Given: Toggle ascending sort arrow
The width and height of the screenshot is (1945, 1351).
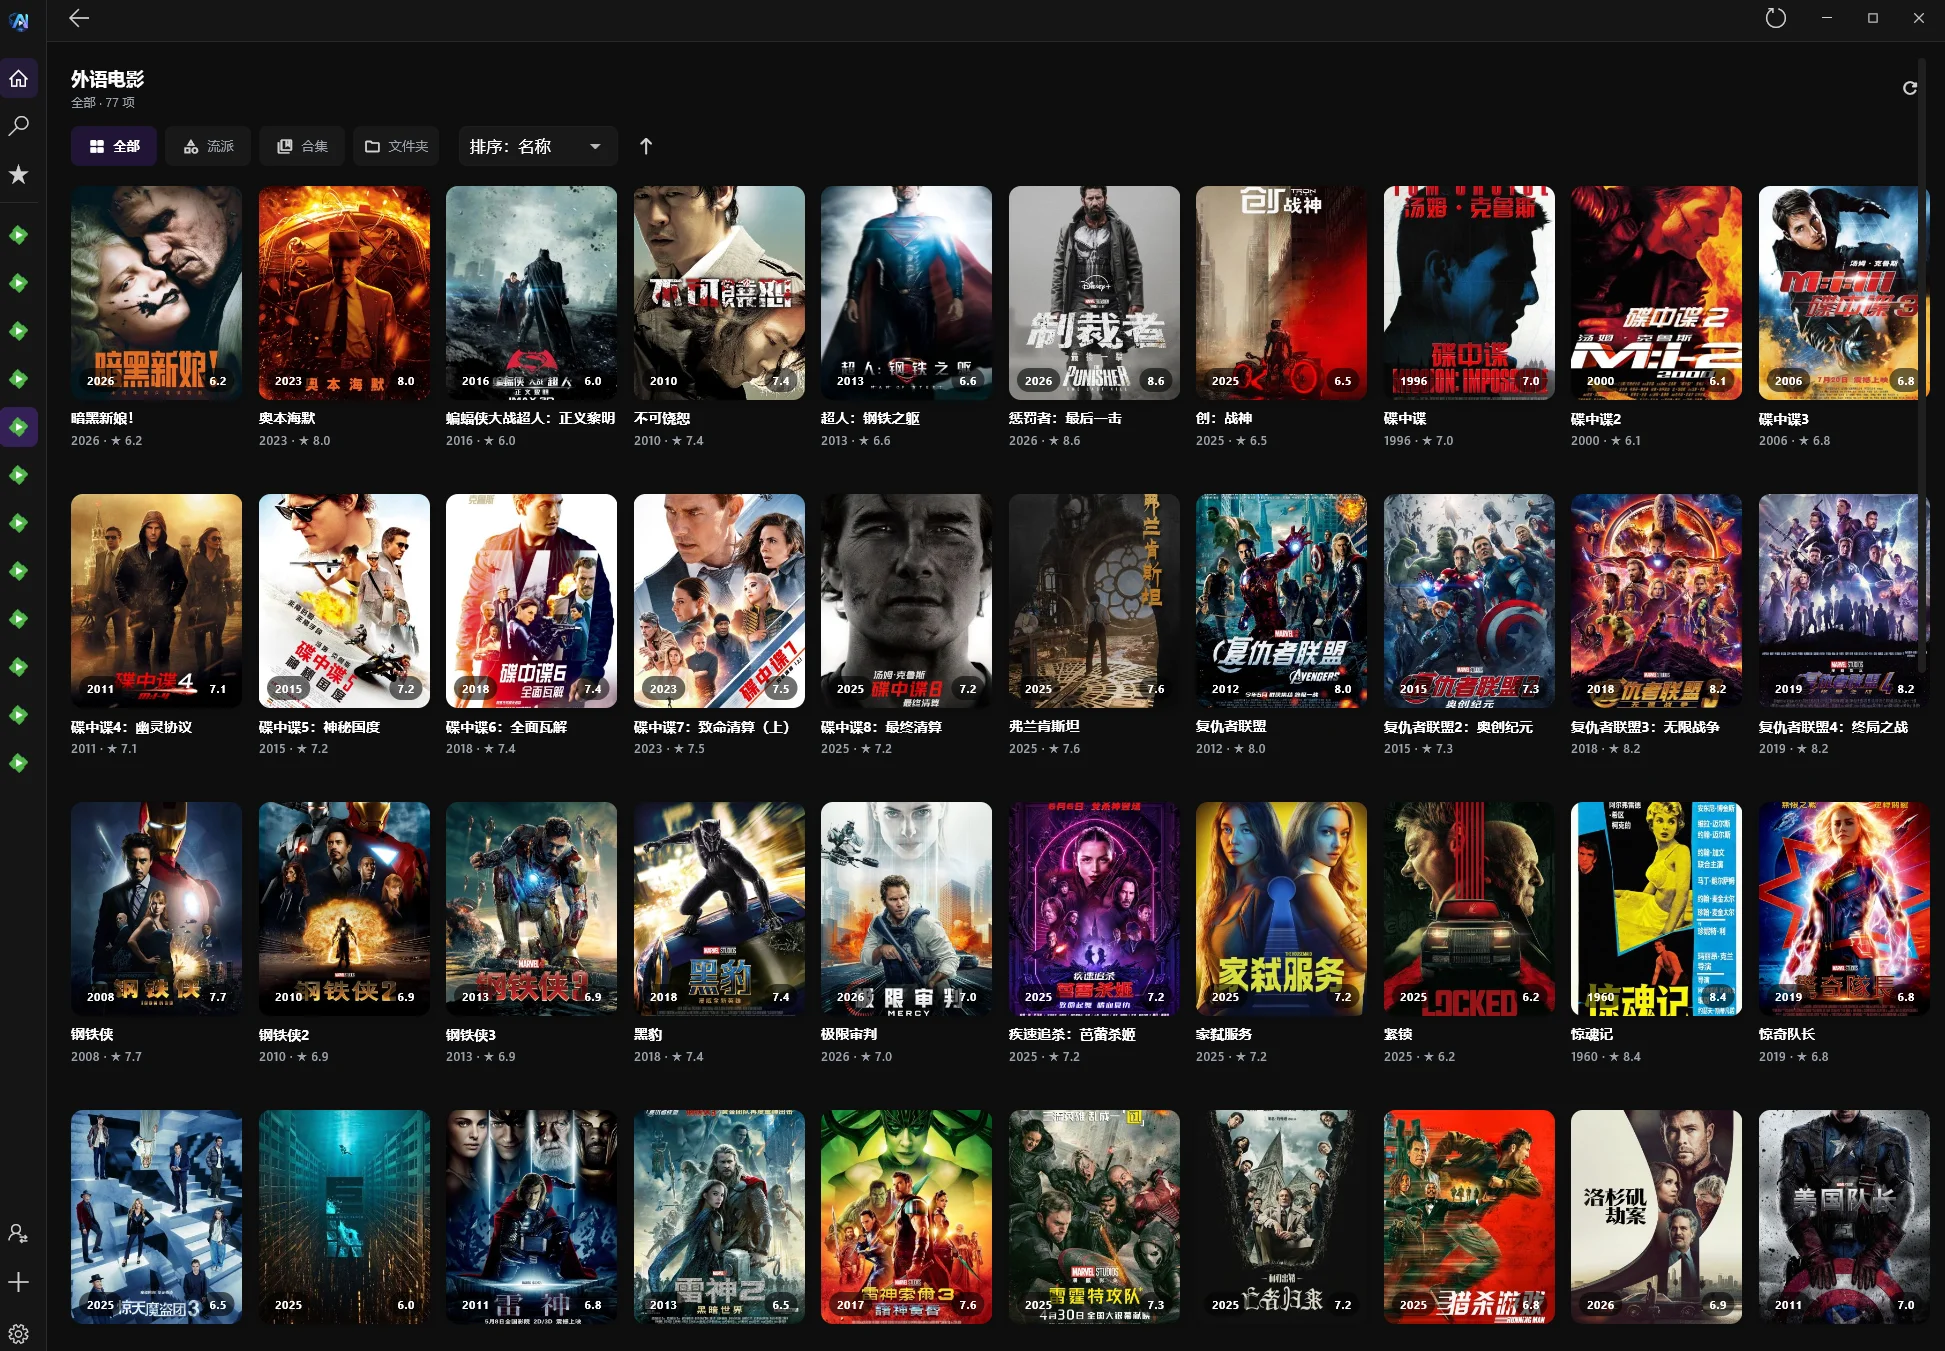Looking at the screenshot, I should [x=646, y=146].
